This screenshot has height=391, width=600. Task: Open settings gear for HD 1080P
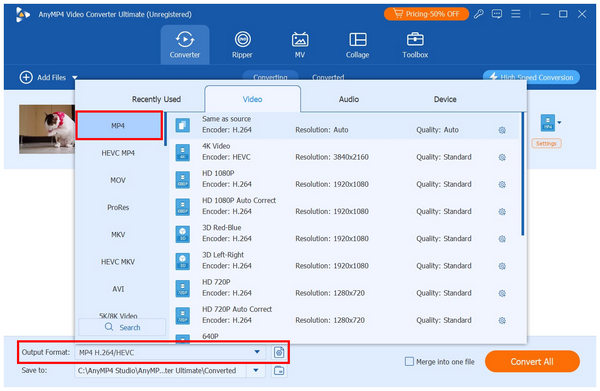pyautogui.click(x=502, y=184)
